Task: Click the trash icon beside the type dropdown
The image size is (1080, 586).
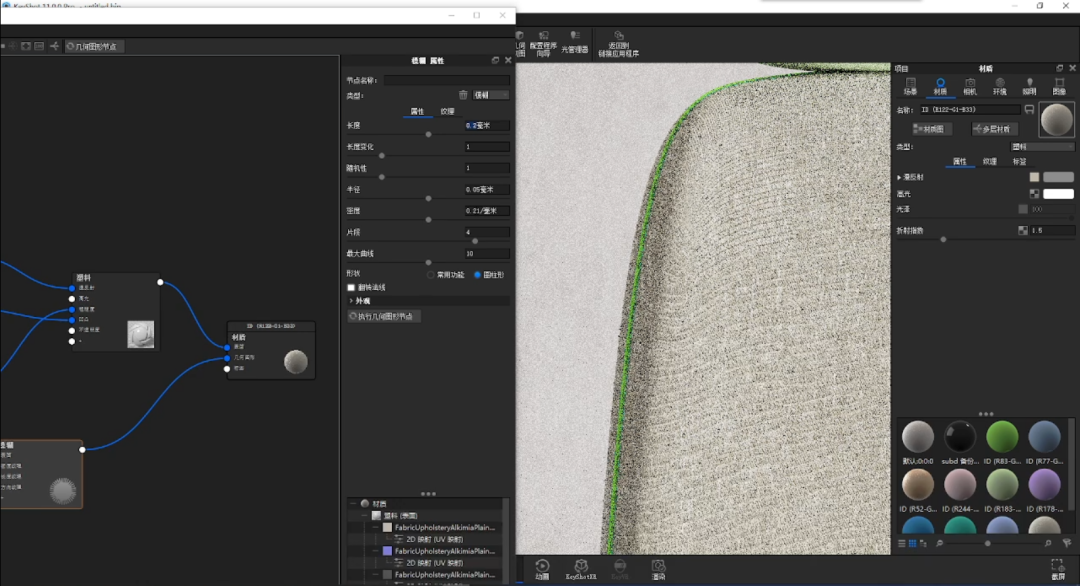Action: tap(463, 95)
